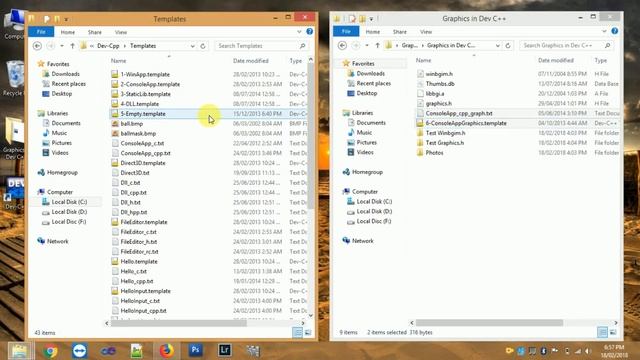Open the View tab in Templates window

point(121,32)
